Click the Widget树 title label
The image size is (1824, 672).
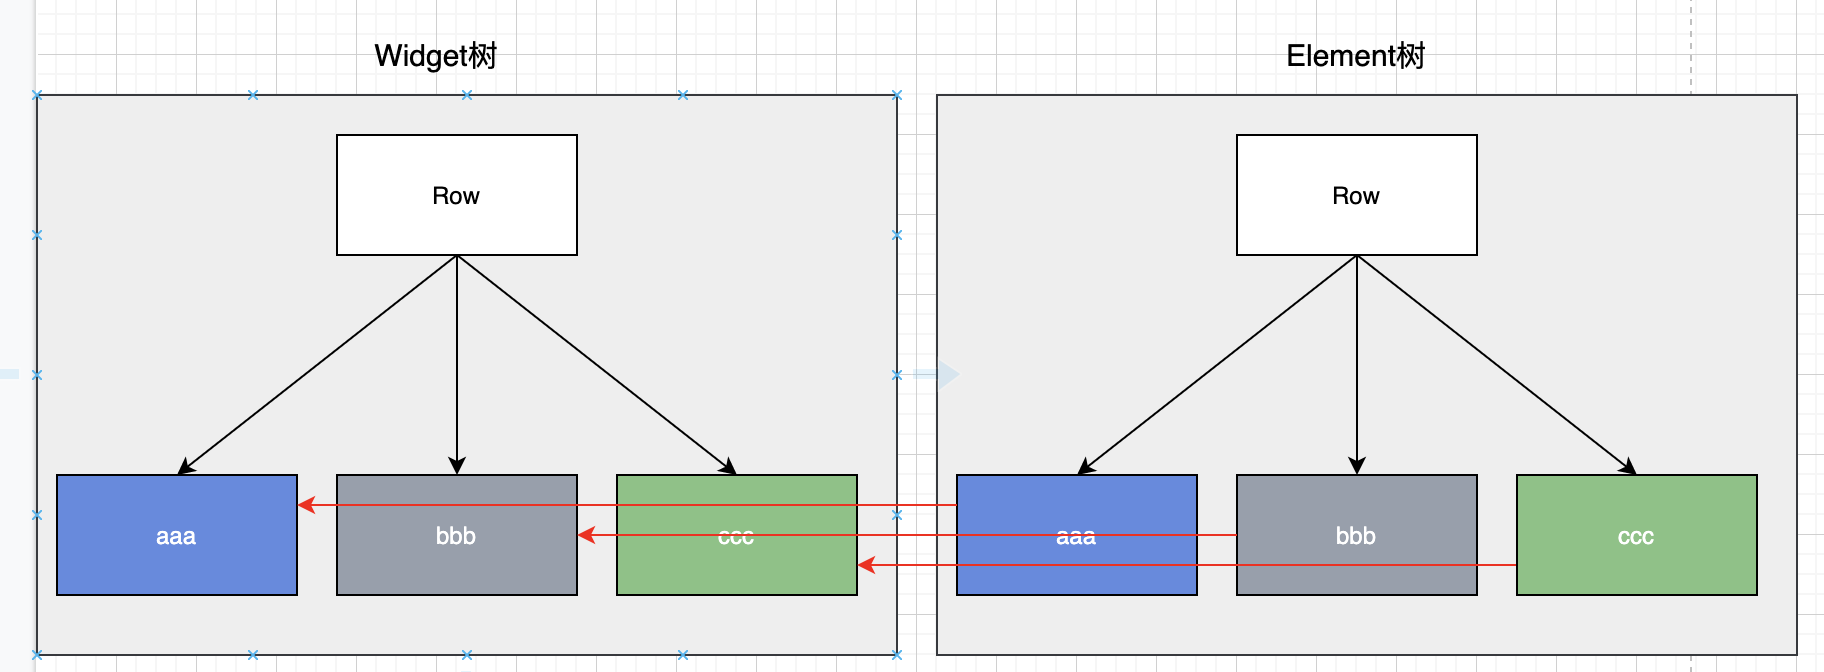tap(436, 56)
